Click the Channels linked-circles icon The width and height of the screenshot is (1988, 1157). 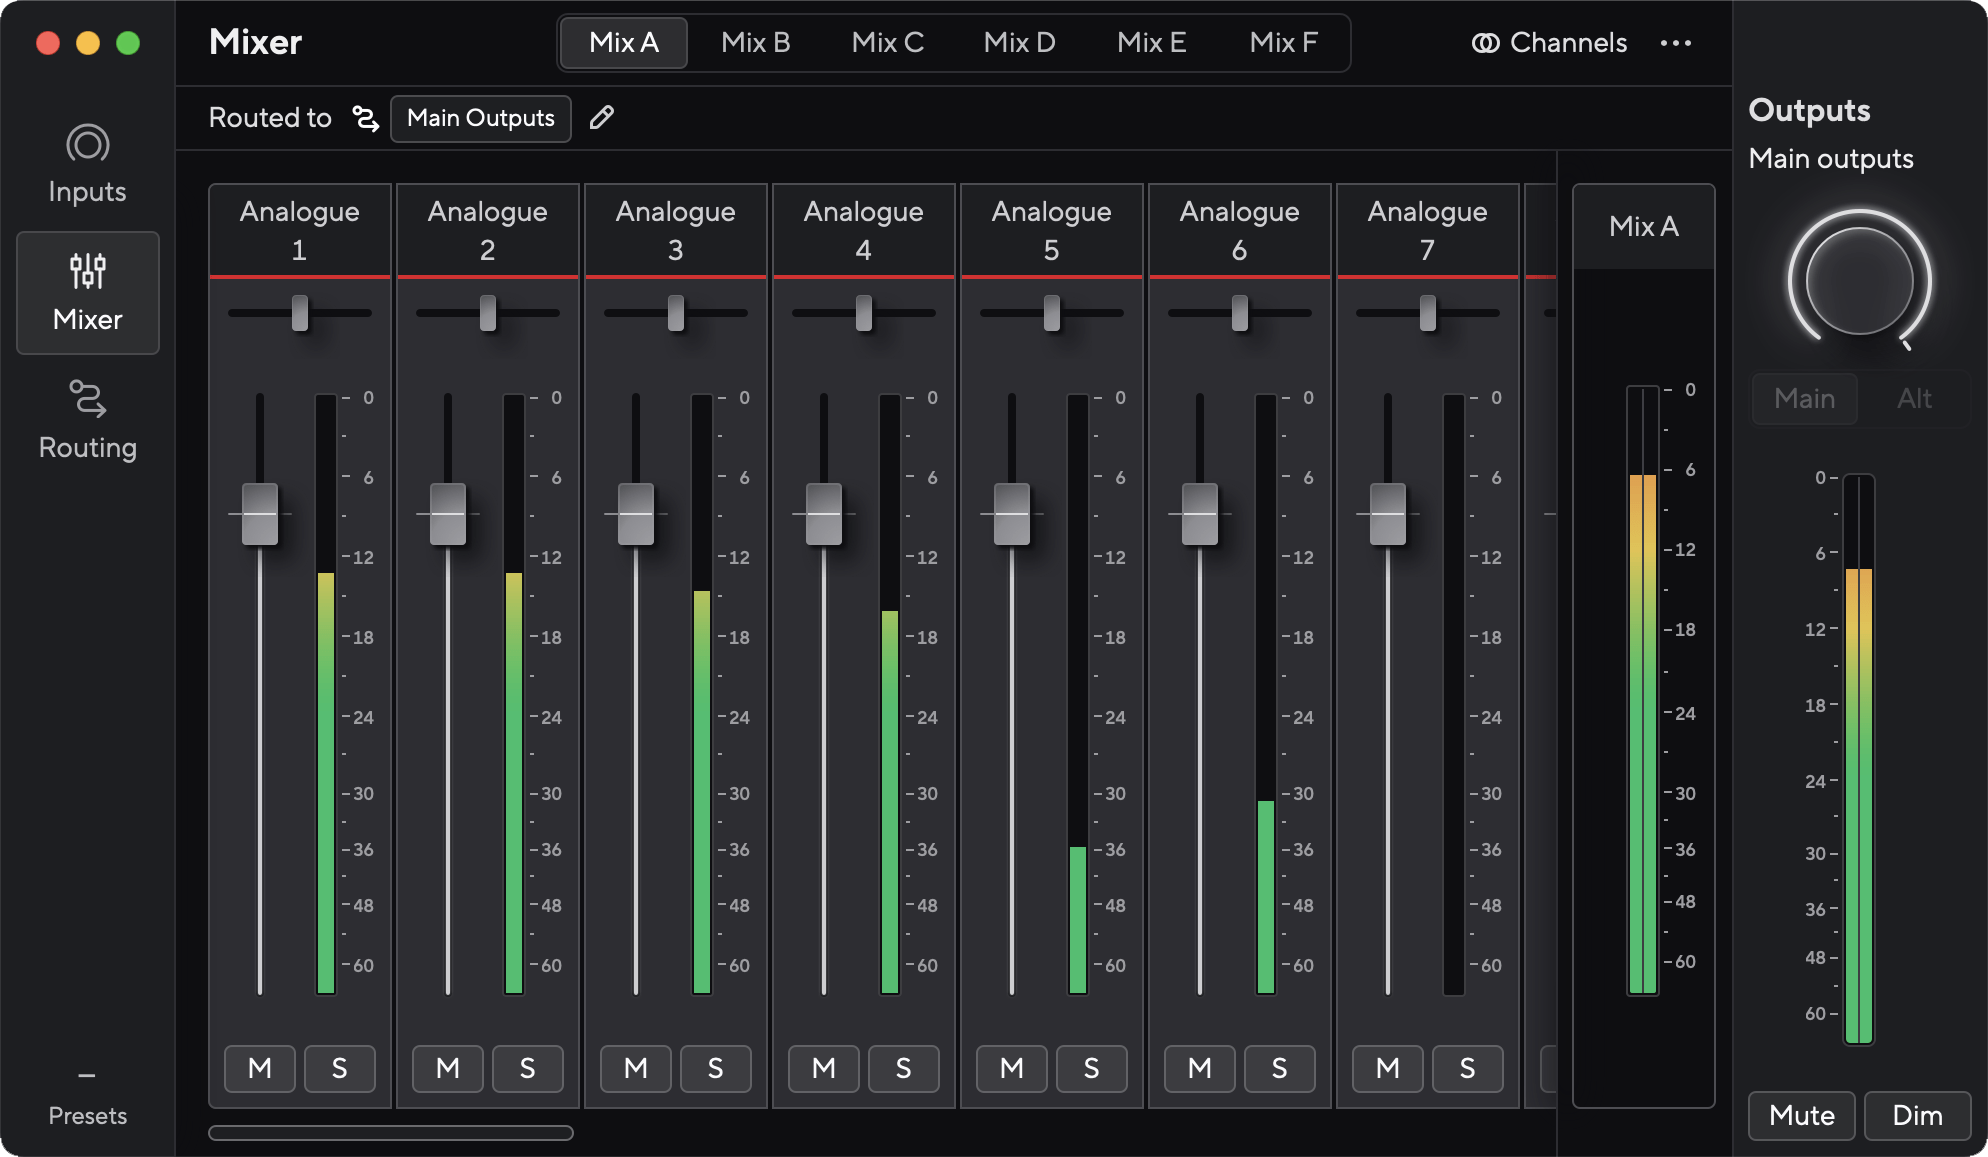tap(1485, 43)
